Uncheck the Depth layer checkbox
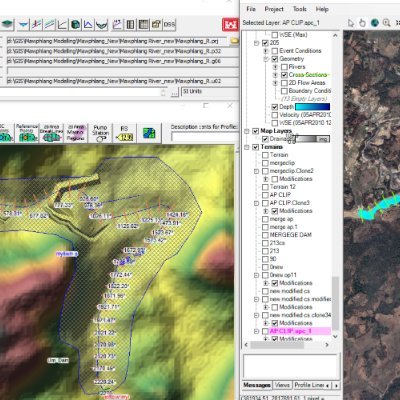The width and height of the screenshot is (400, 400). pos(275,107)
